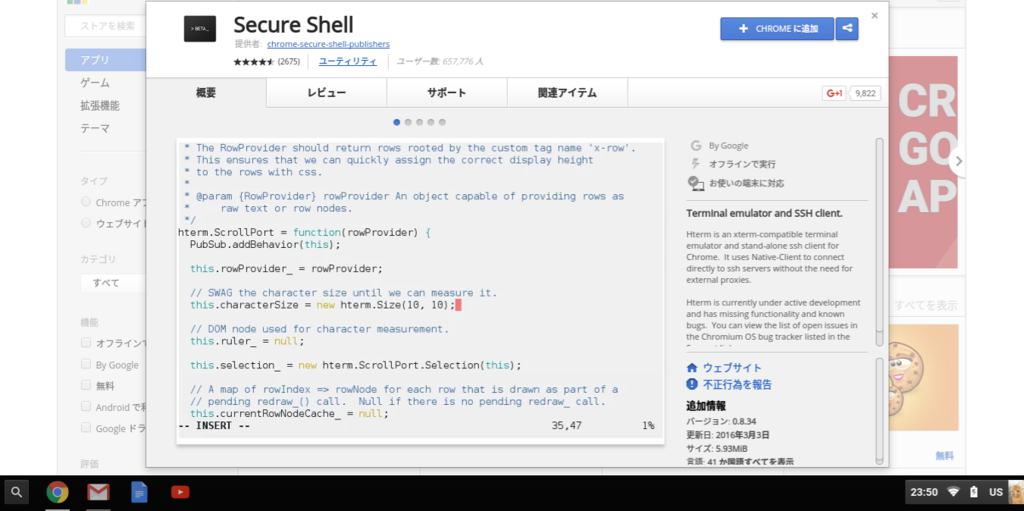The height and width of the screenshot is (511, 1024).
Task: Switch to the 関連アイテム tab
Action: (567, 93)
